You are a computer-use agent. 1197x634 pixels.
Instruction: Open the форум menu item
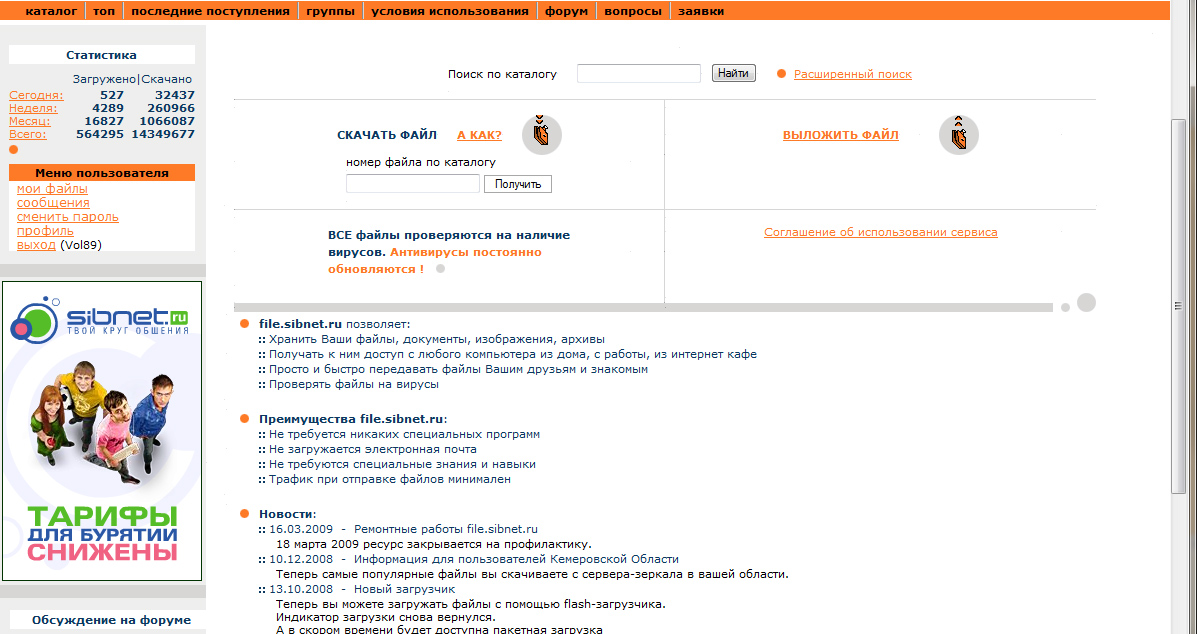coord(566,11)
